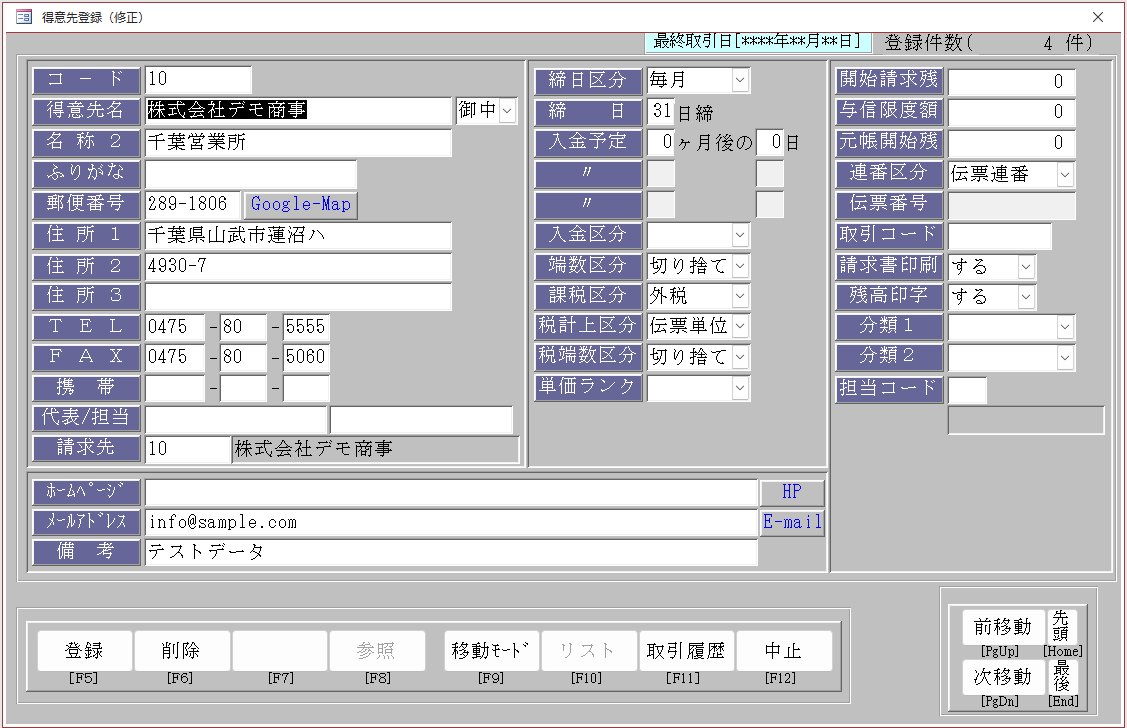Expand the 端数区分 dropdown

(x=740, y=267)
